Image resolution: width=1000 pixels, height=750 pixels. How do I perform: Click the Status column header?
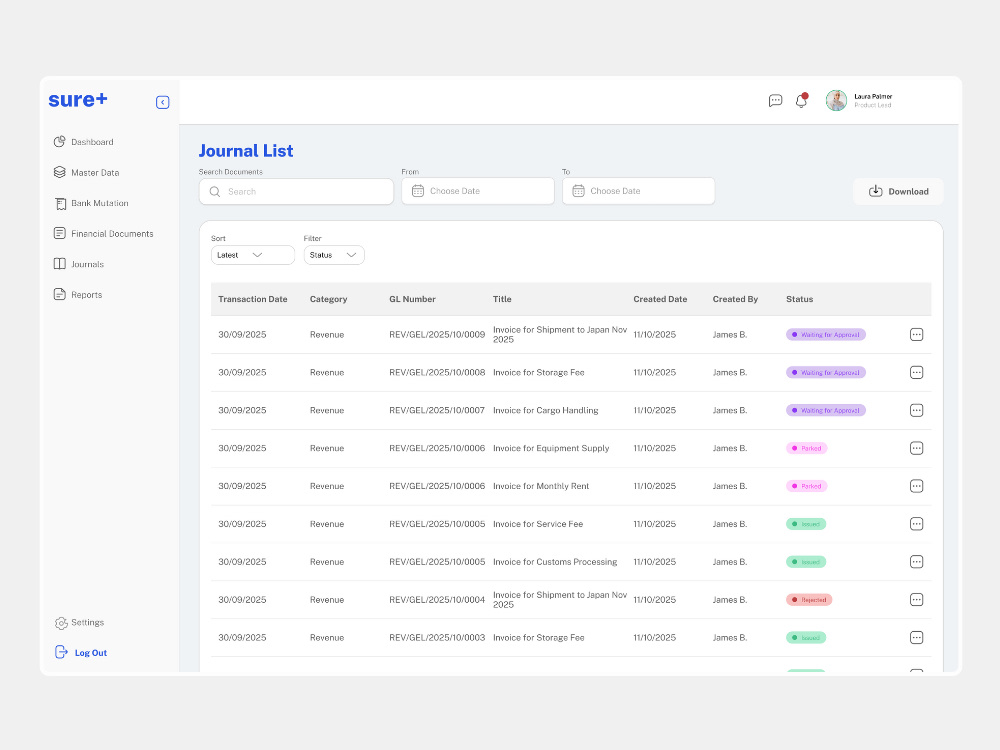(x=799, y=299)
